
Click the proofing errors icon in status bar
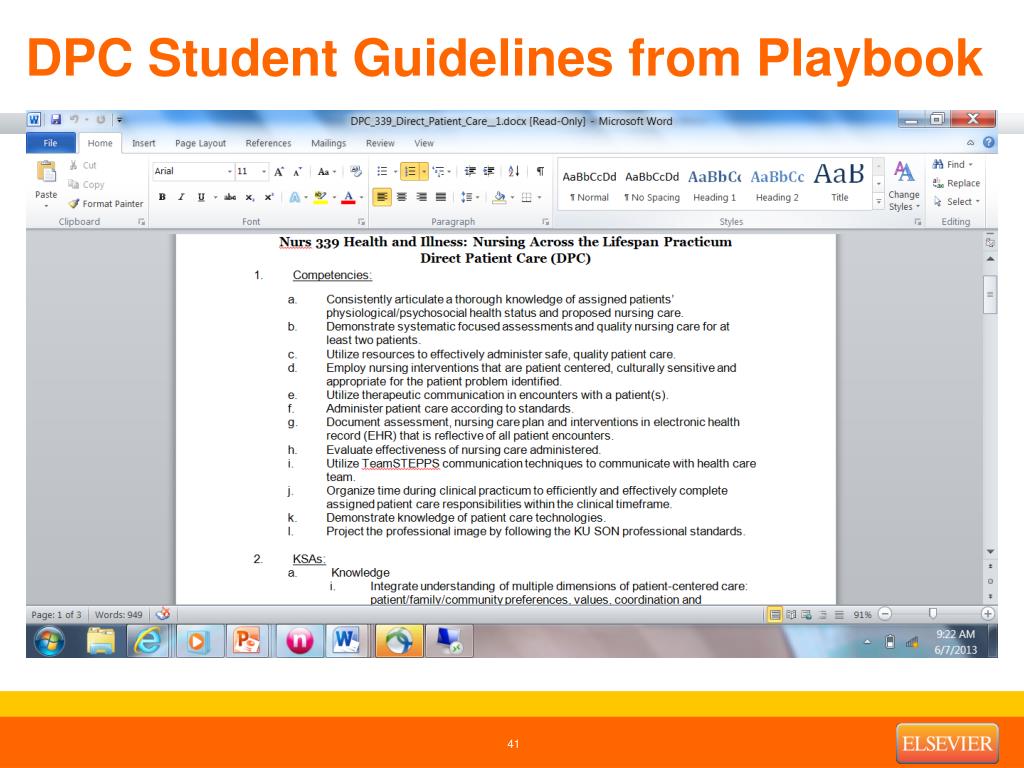pos(163,614)
